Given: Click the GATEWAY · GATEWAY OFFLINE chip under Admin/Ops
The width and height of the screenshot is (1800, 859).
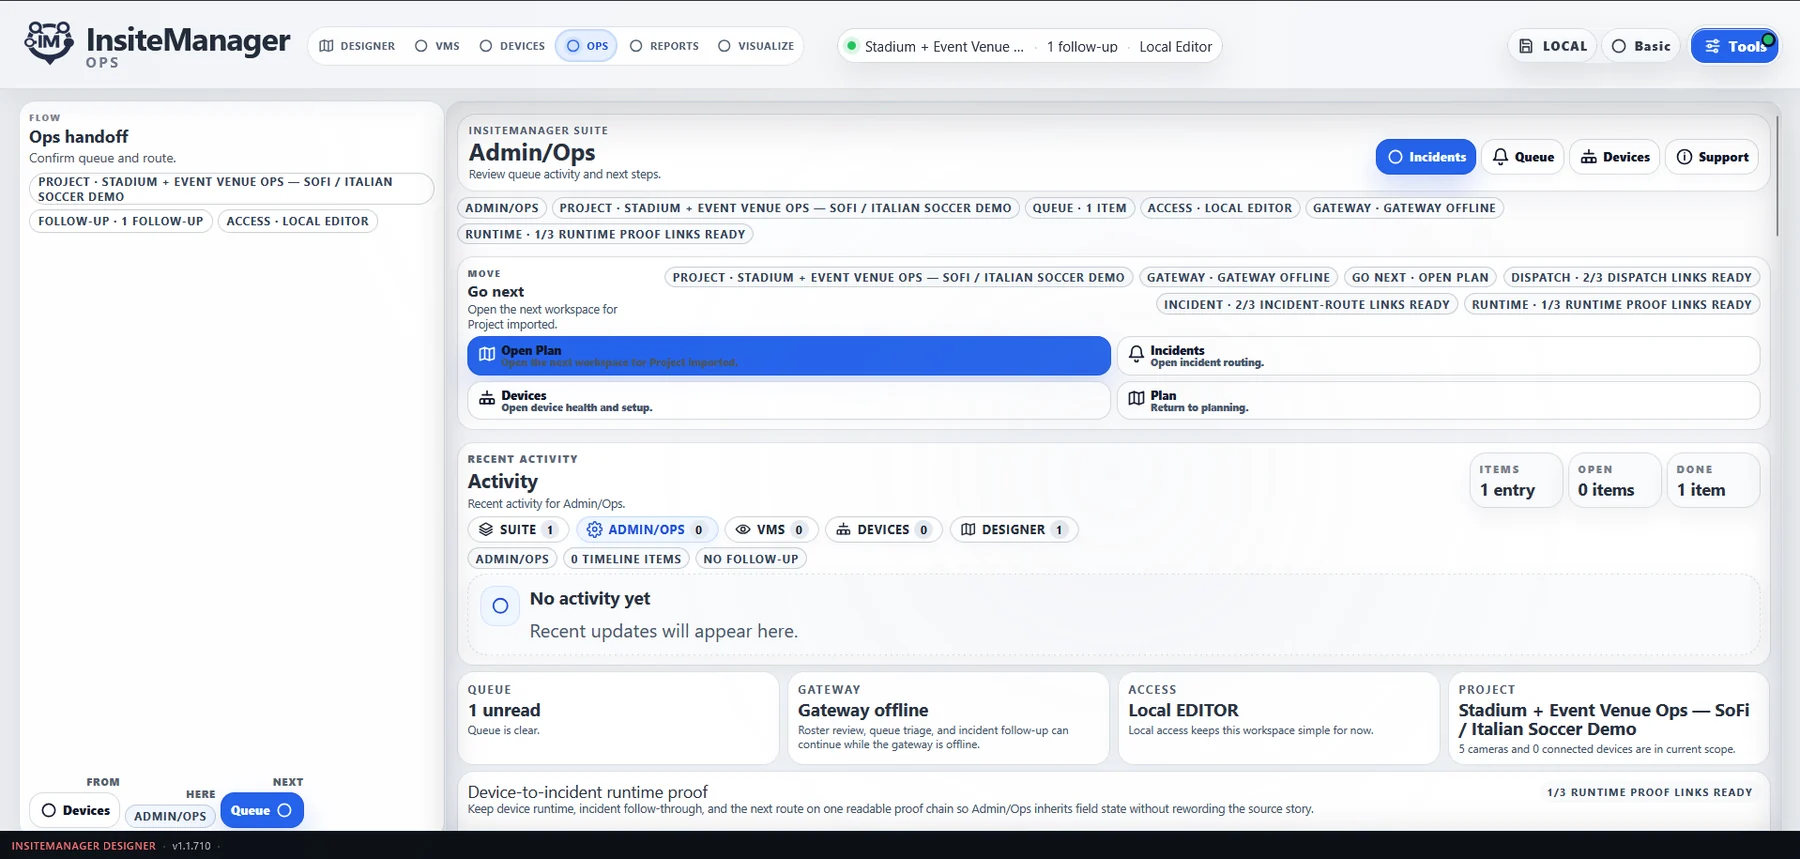Looking at the screenshot, I should [1404, 208].
